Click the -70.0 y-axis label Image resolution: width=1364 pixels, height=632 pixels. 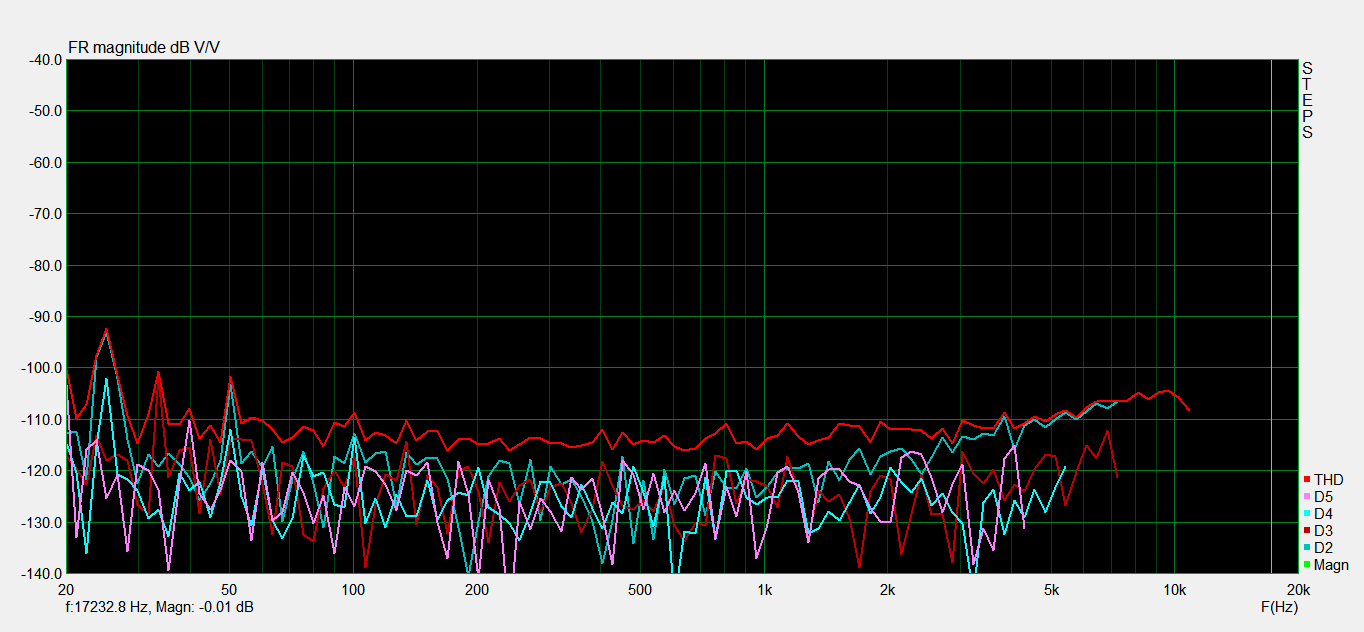[x=44, y=214]
